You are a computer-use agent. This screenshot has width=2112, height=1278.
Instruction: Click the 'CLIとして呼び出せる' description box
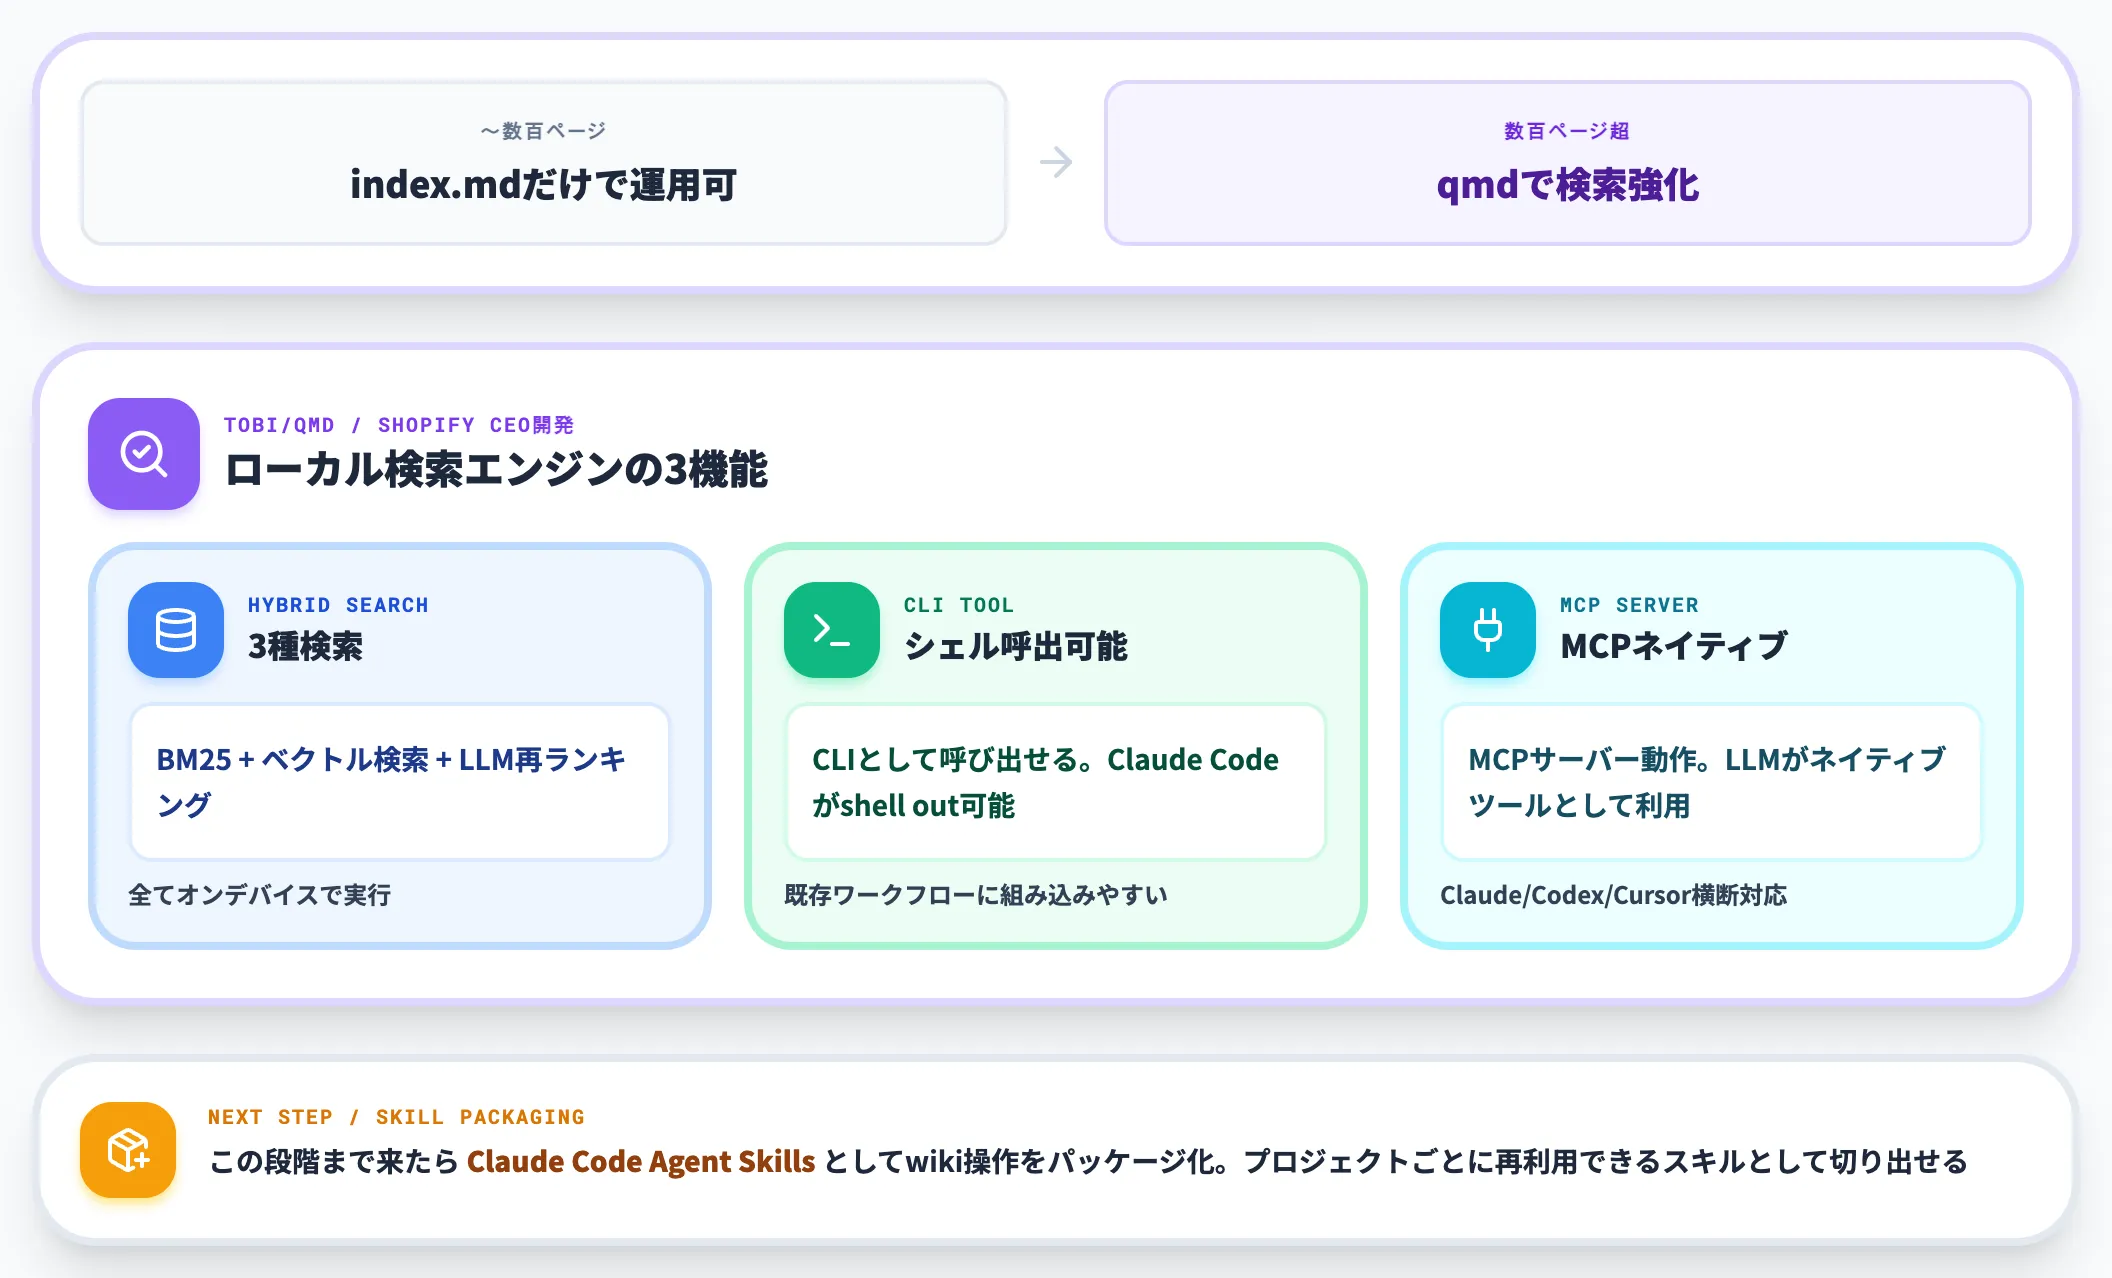click(x=1056, y=782)
